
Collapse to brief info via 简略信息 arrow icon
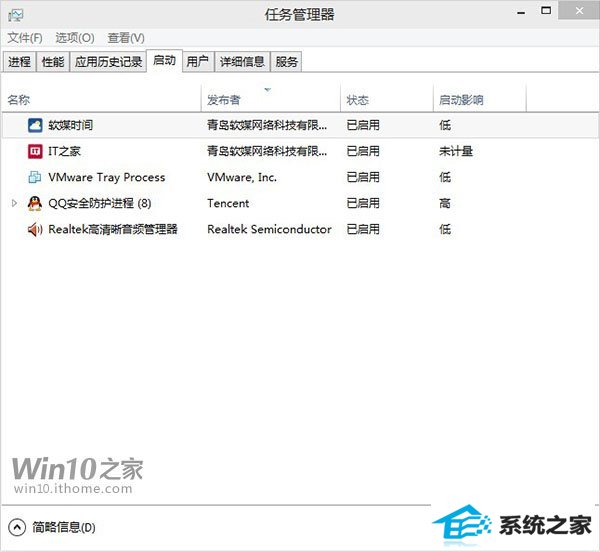[x=17, y=528]
